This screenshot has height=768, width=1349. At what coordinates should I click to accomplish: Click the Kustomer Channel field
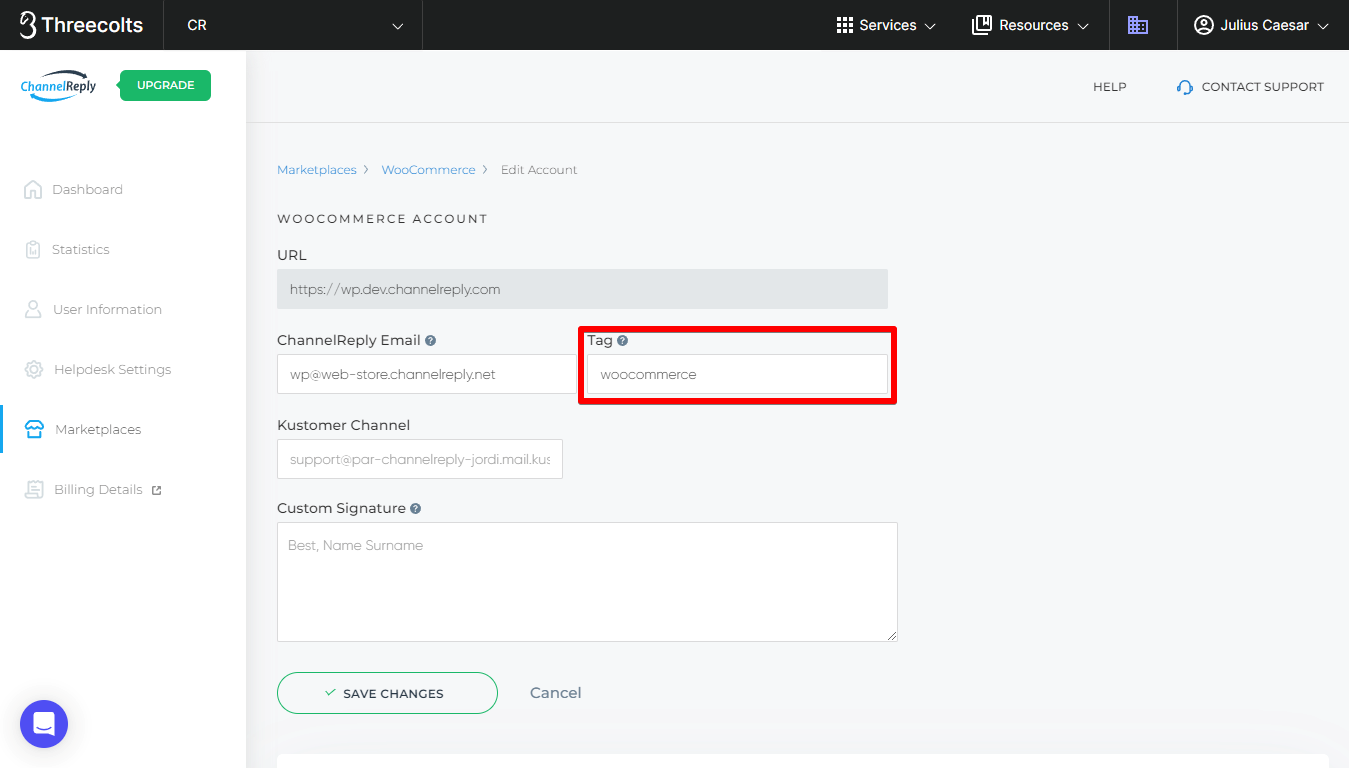tap(420, 459)
